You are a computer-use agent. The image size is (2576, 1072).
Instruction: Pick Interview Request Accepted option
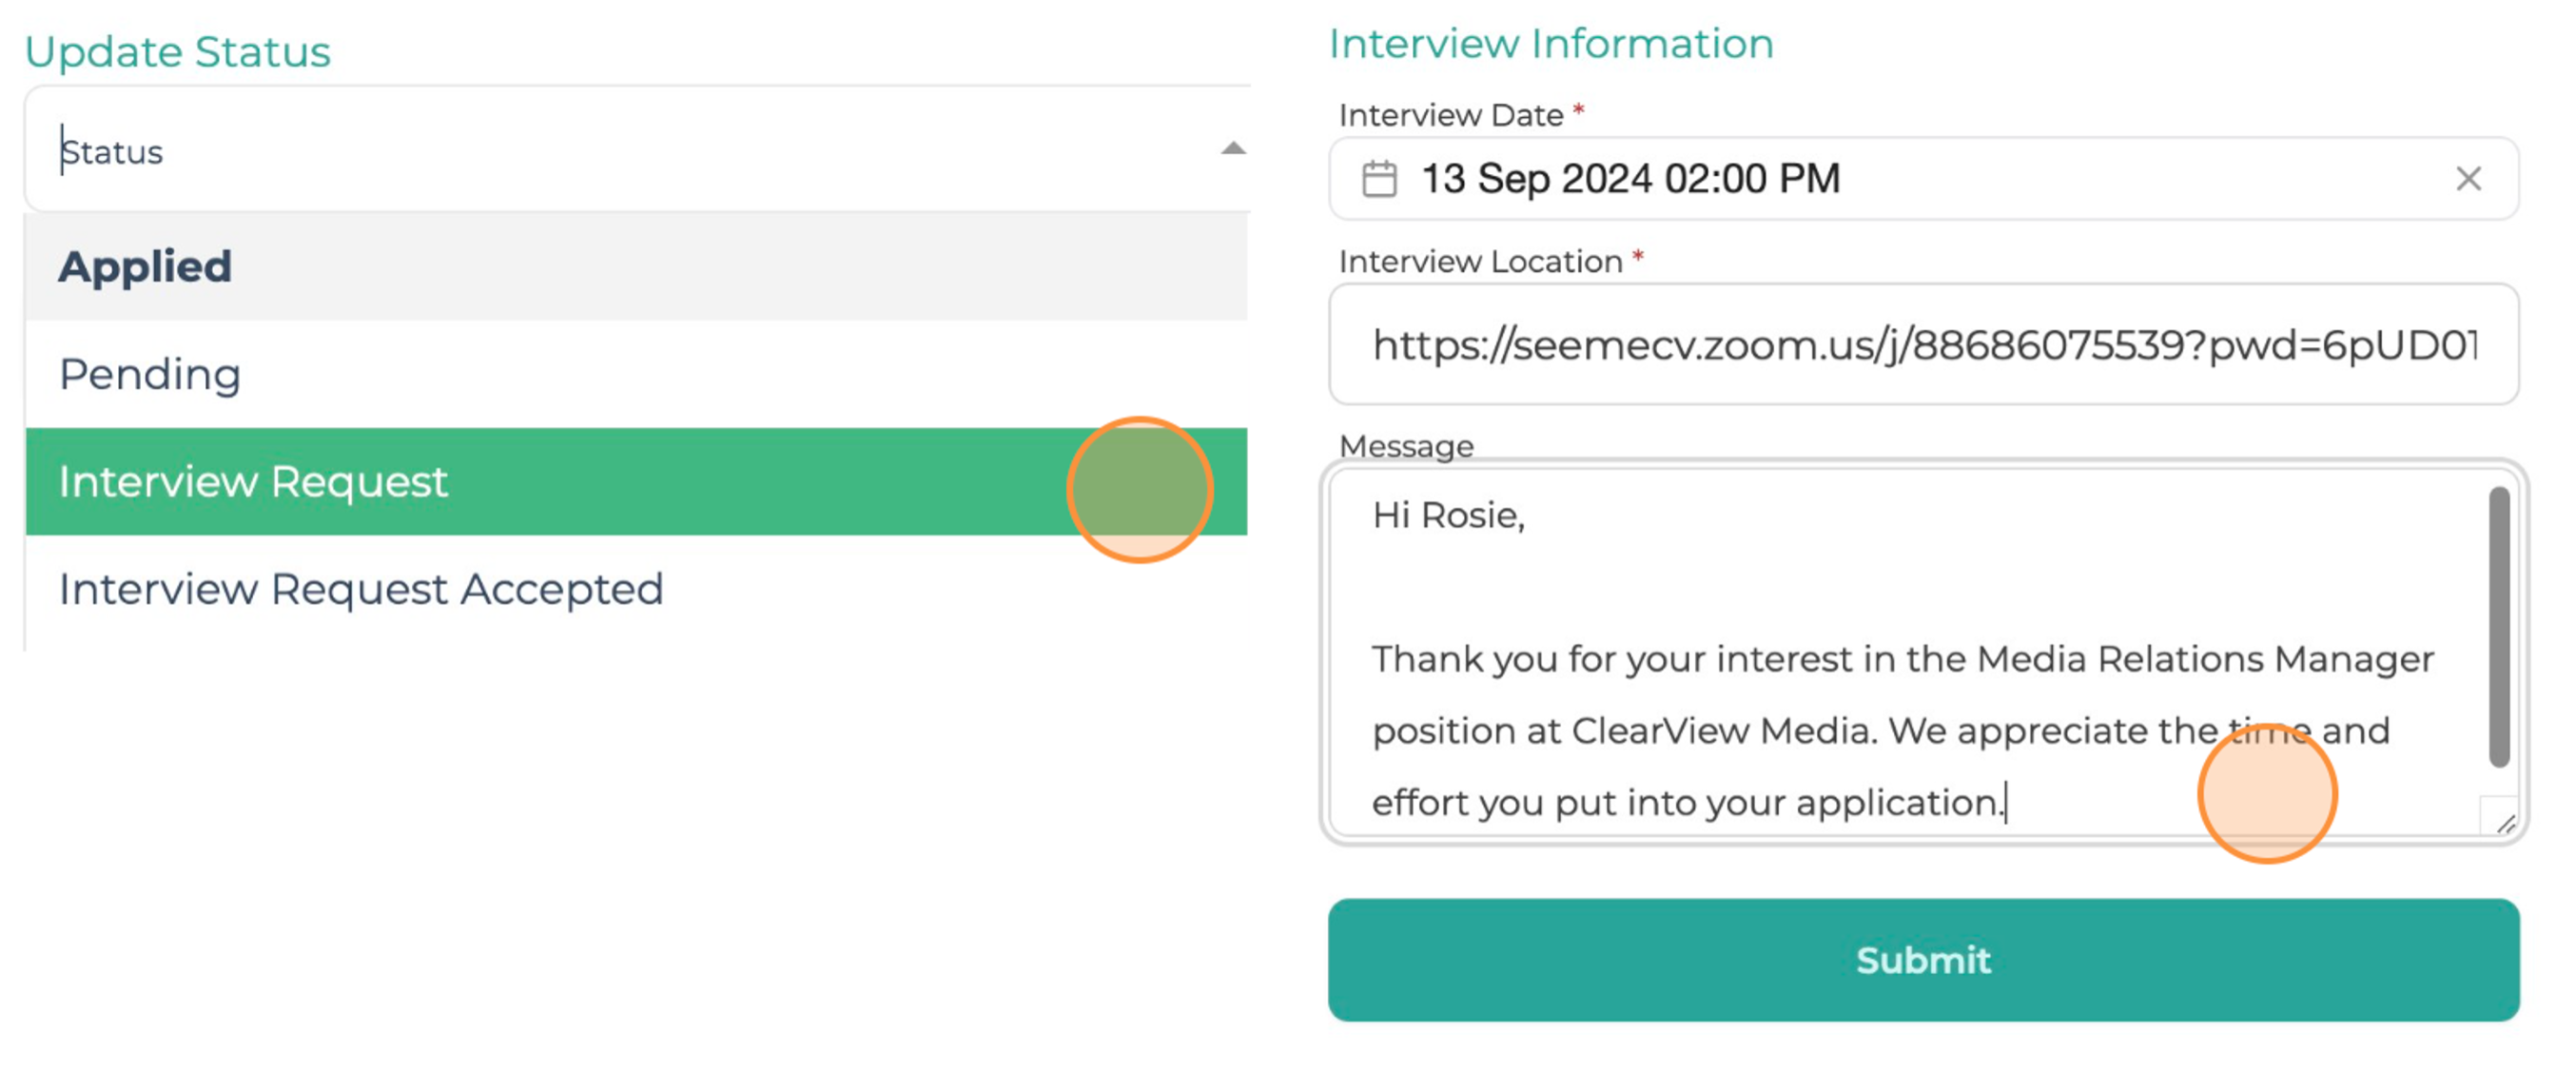[636, 589]
